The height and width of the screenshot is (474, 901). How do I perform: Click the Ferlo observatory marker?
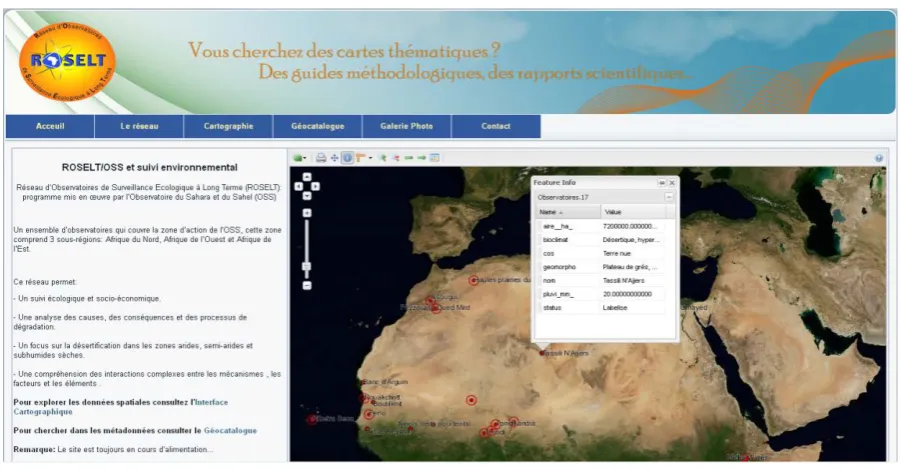(x=369, y=414)
